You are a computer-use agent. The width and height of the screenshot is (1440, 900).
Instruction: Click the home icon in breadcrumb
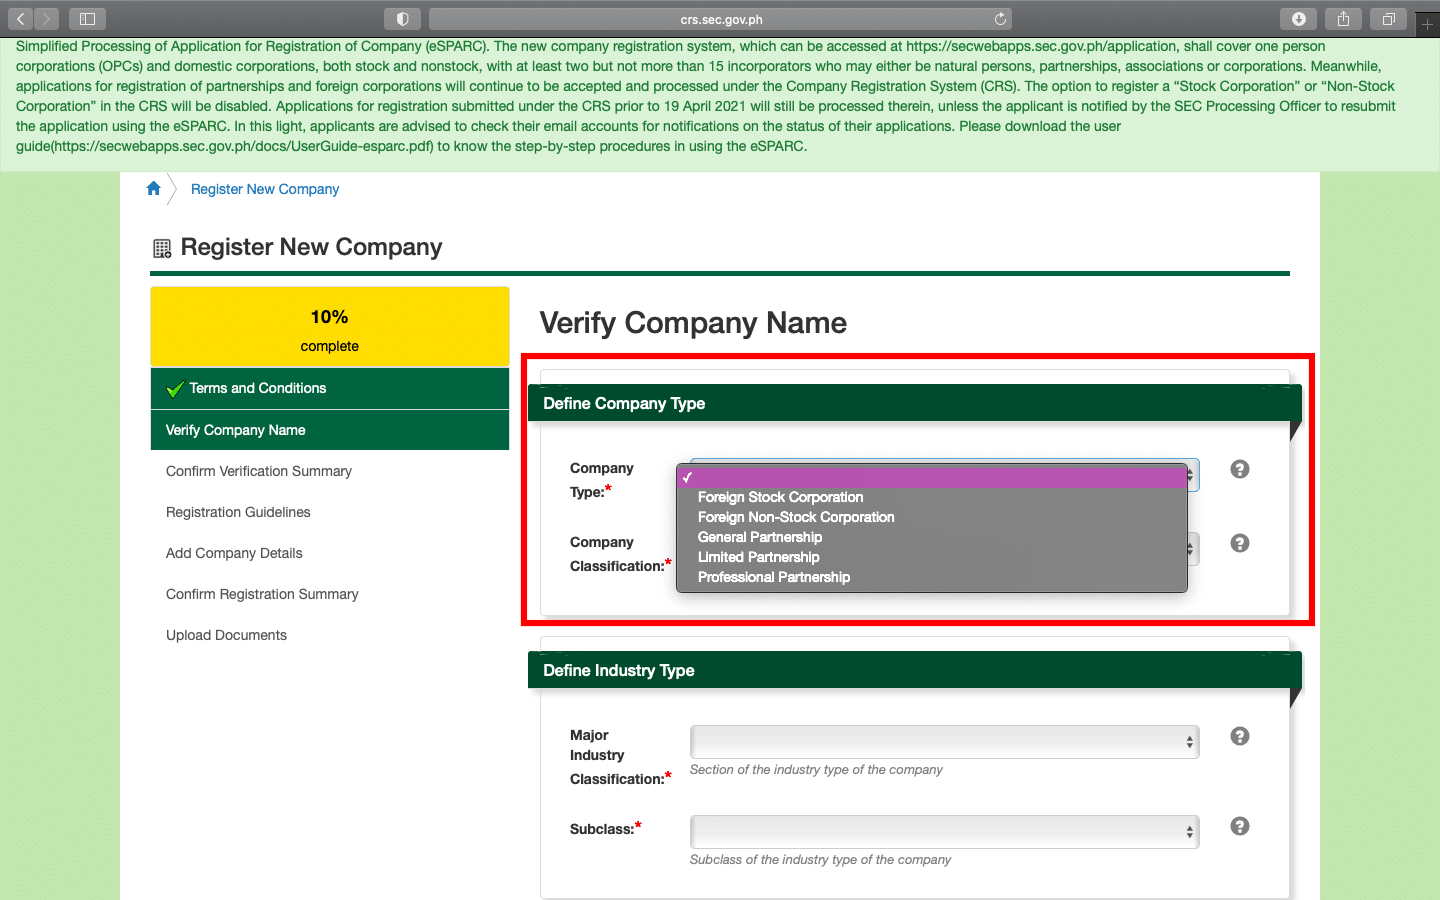click(x=153, y=189)
